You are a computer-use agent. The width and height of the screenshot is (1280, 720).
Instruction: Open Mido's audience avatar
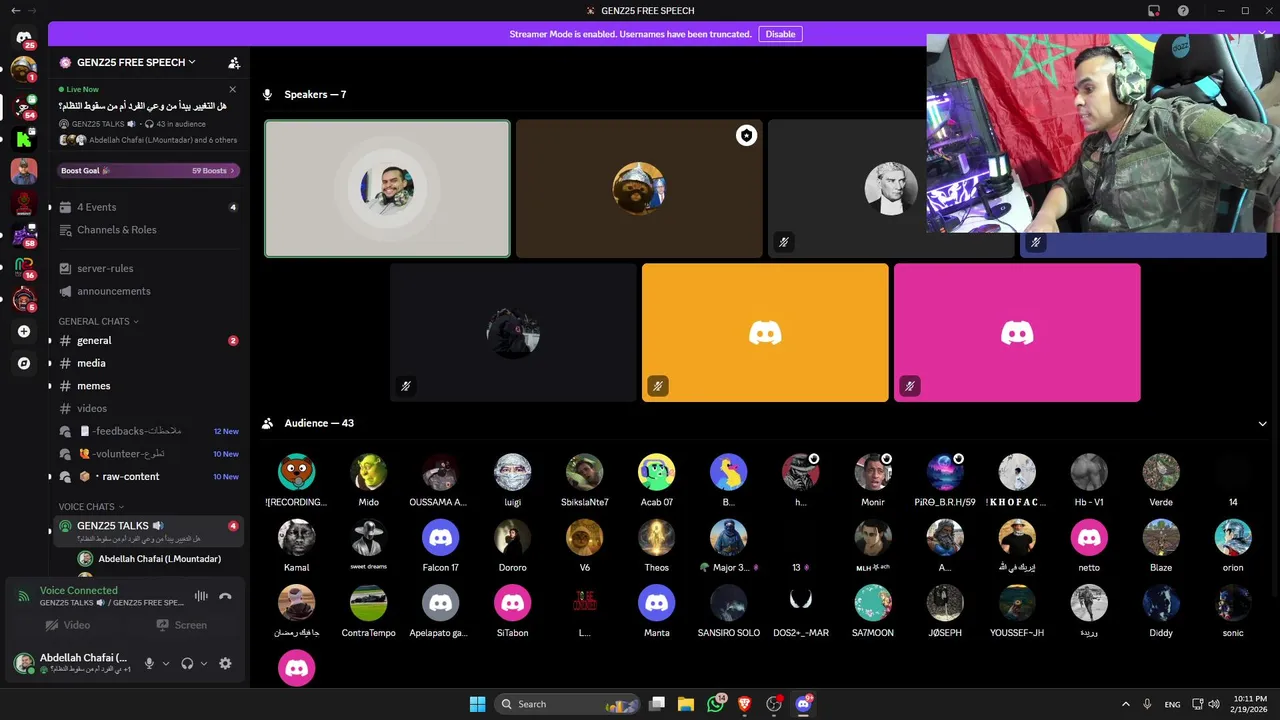368,472
